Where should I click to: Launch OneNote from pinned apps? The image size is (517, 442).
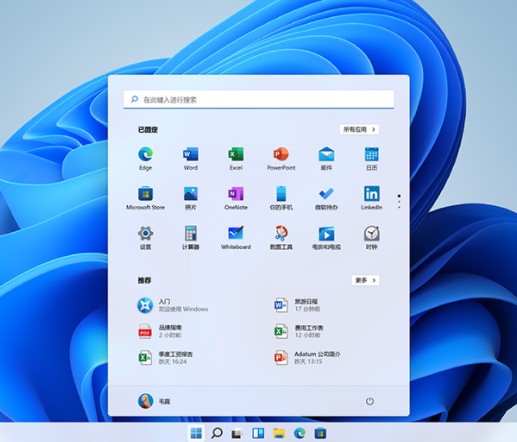click(x=236, y=198)
